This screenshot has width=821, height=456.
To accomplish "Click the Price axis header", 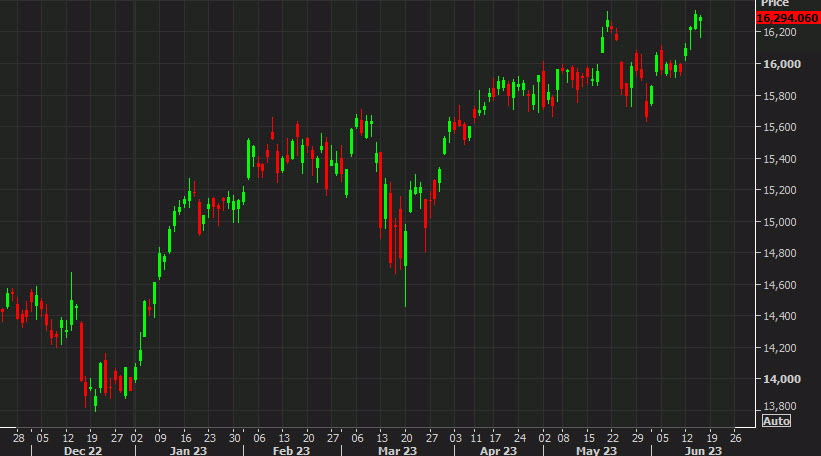I will pos(775,3).
